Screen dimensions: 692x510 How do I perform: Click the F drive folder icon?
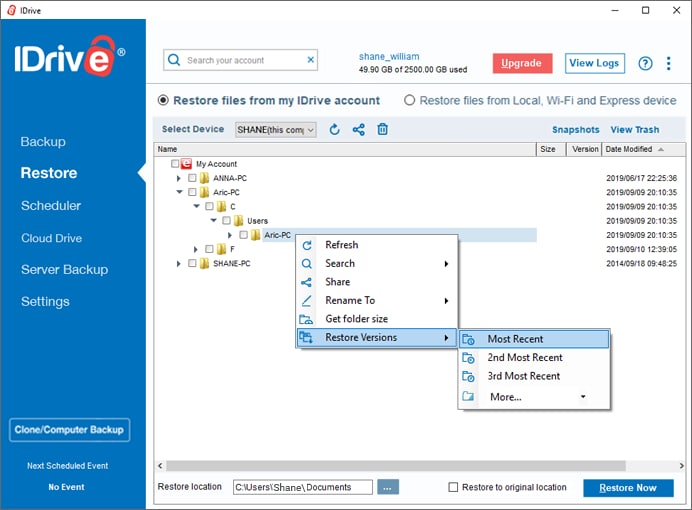click(221, 249)
